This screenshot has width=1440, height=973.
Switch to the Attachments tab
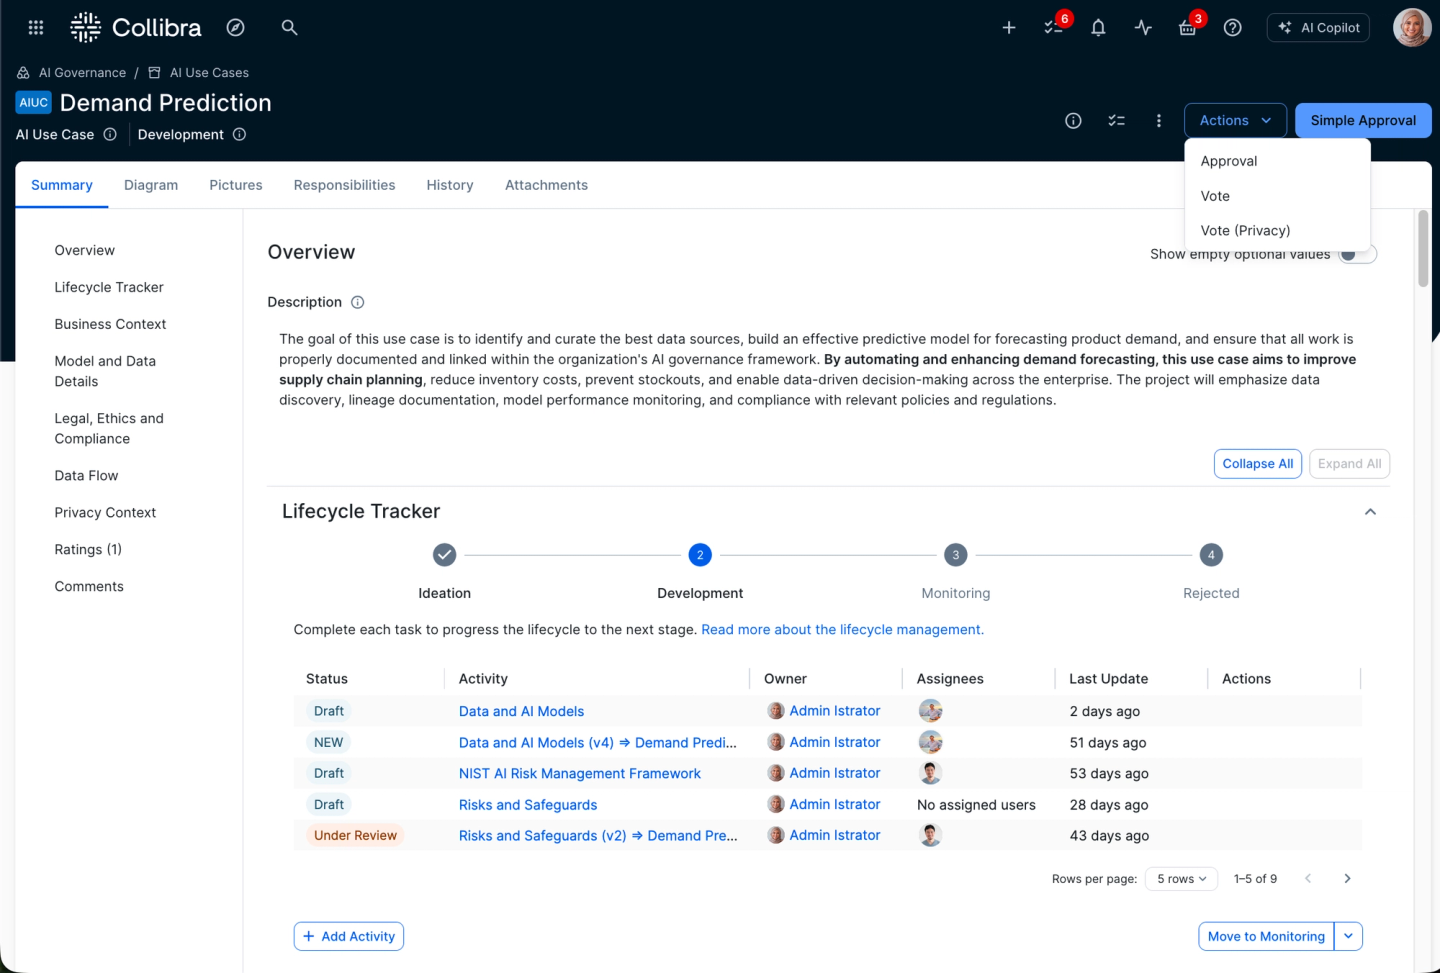click(546, 185)
